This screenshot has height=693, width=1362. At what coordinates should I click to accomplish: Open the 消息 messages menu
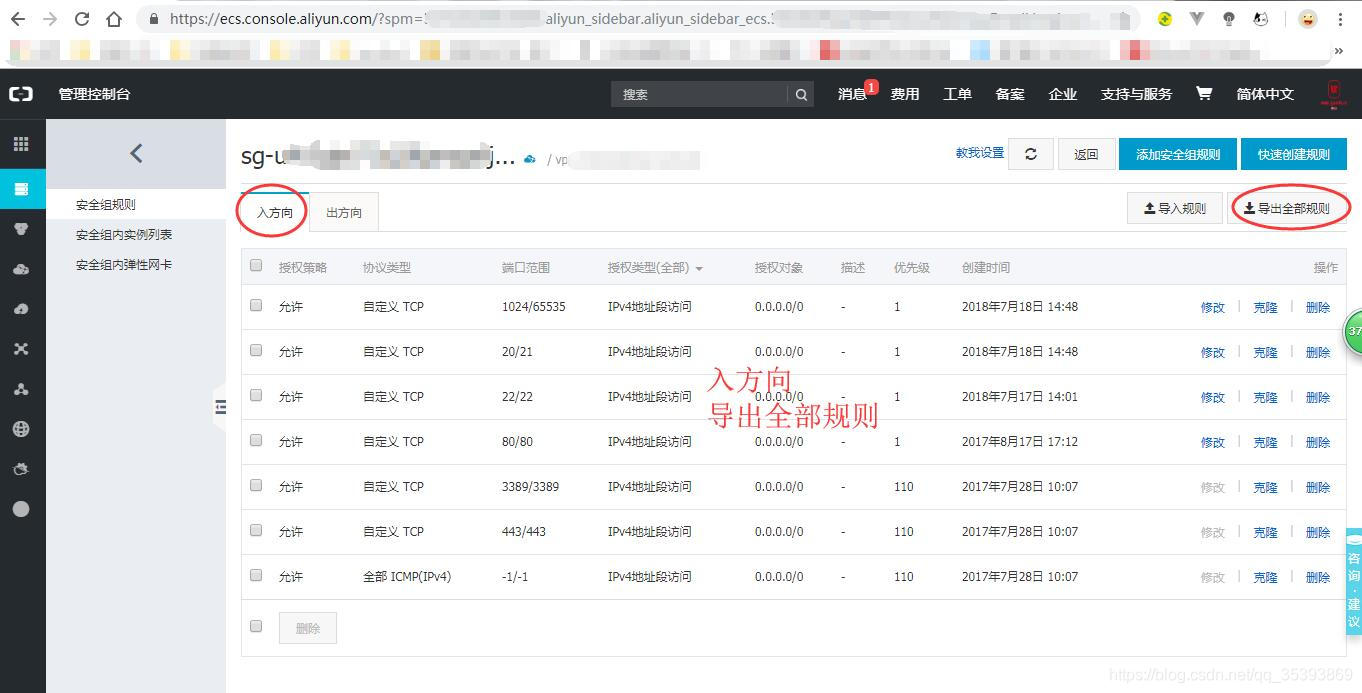click(852, 94)
